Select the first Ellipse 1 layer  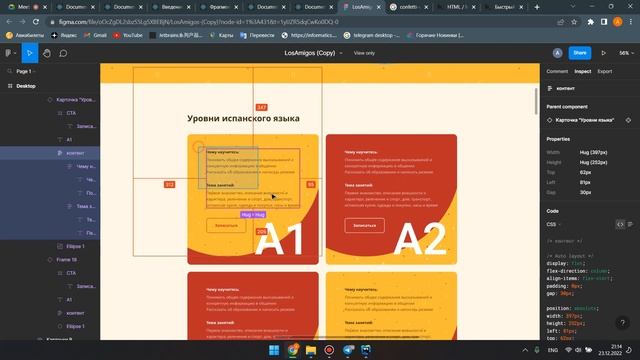pos(75,246)
